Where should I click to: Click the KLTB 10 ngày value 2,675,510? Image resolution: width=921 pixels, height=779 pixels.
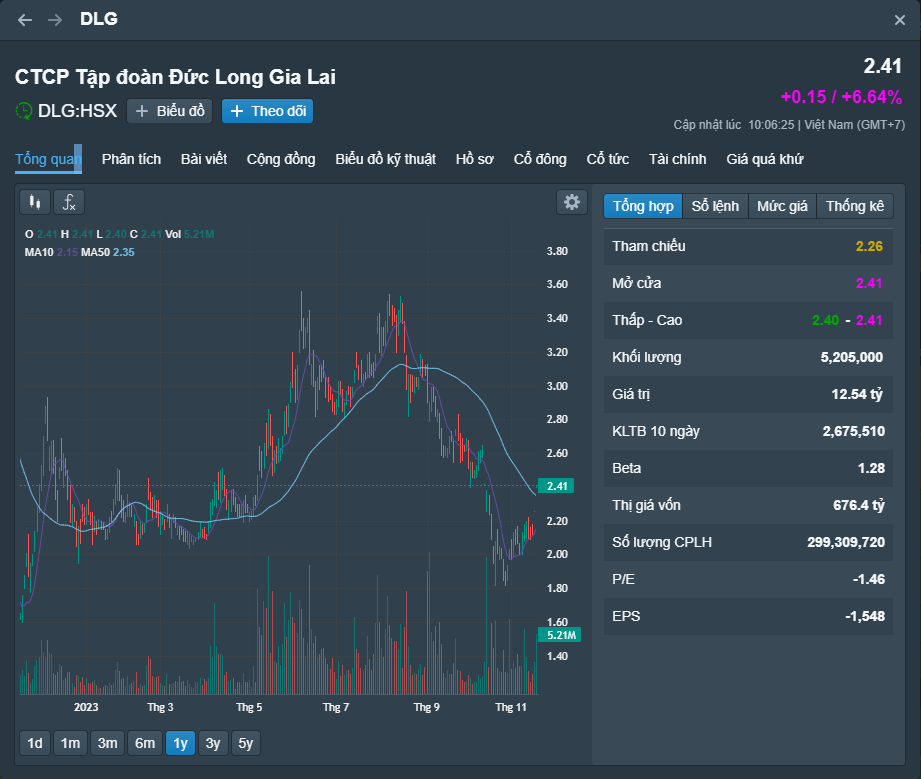[x=853, y=431]
